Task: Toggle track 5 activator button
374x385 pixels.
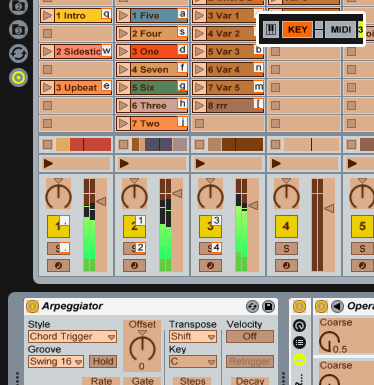Action: coord(362,226)
